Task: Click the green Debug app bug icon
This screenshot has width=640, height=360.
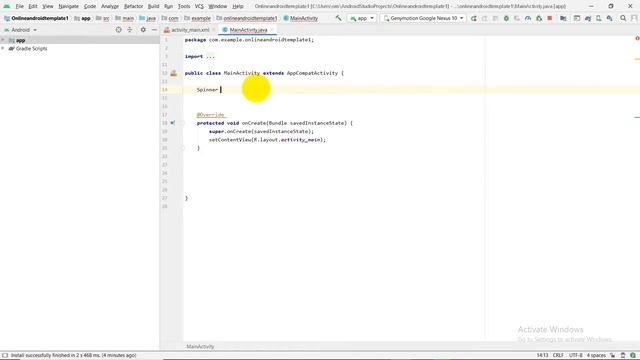Action: click(x=506, y=18)
